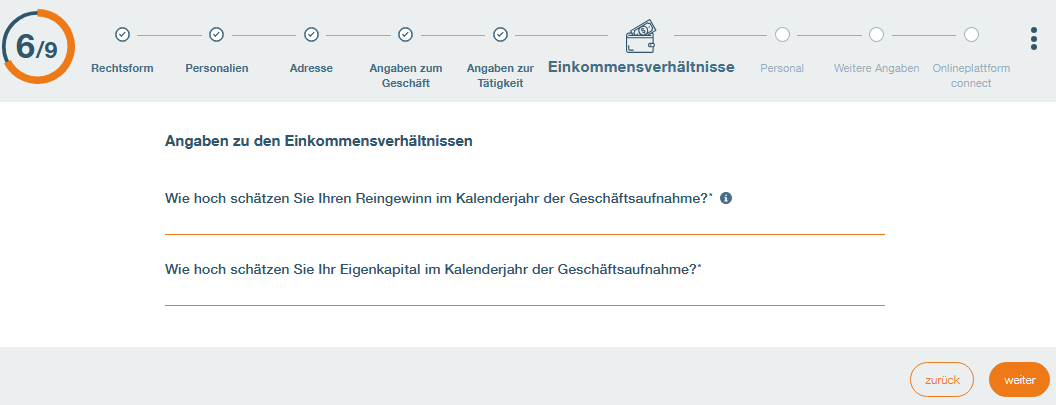Click the Angaben zur Tätigkeit checkmark icon
Viewport: 1056px width, 405px height.
(x=500, y=35)
